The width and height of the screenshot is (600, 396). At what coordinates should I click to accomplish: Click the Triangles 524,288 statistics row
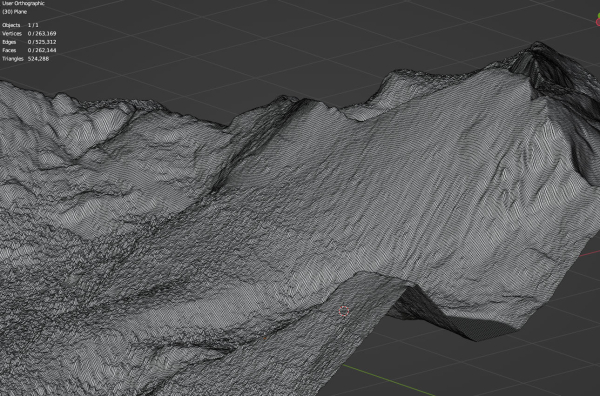point(25,59)
